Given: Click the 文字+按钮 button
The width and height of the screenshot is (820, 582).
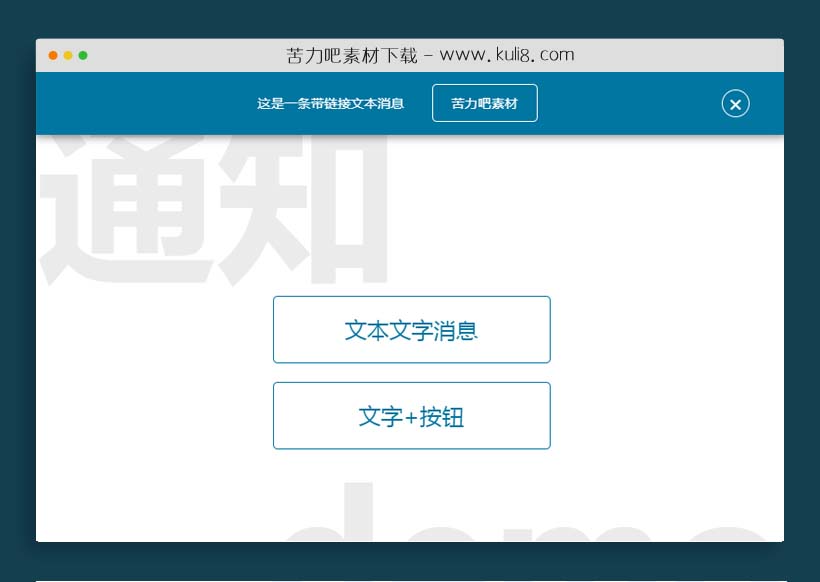Looking at the screenshot, I should pos(412,415).
